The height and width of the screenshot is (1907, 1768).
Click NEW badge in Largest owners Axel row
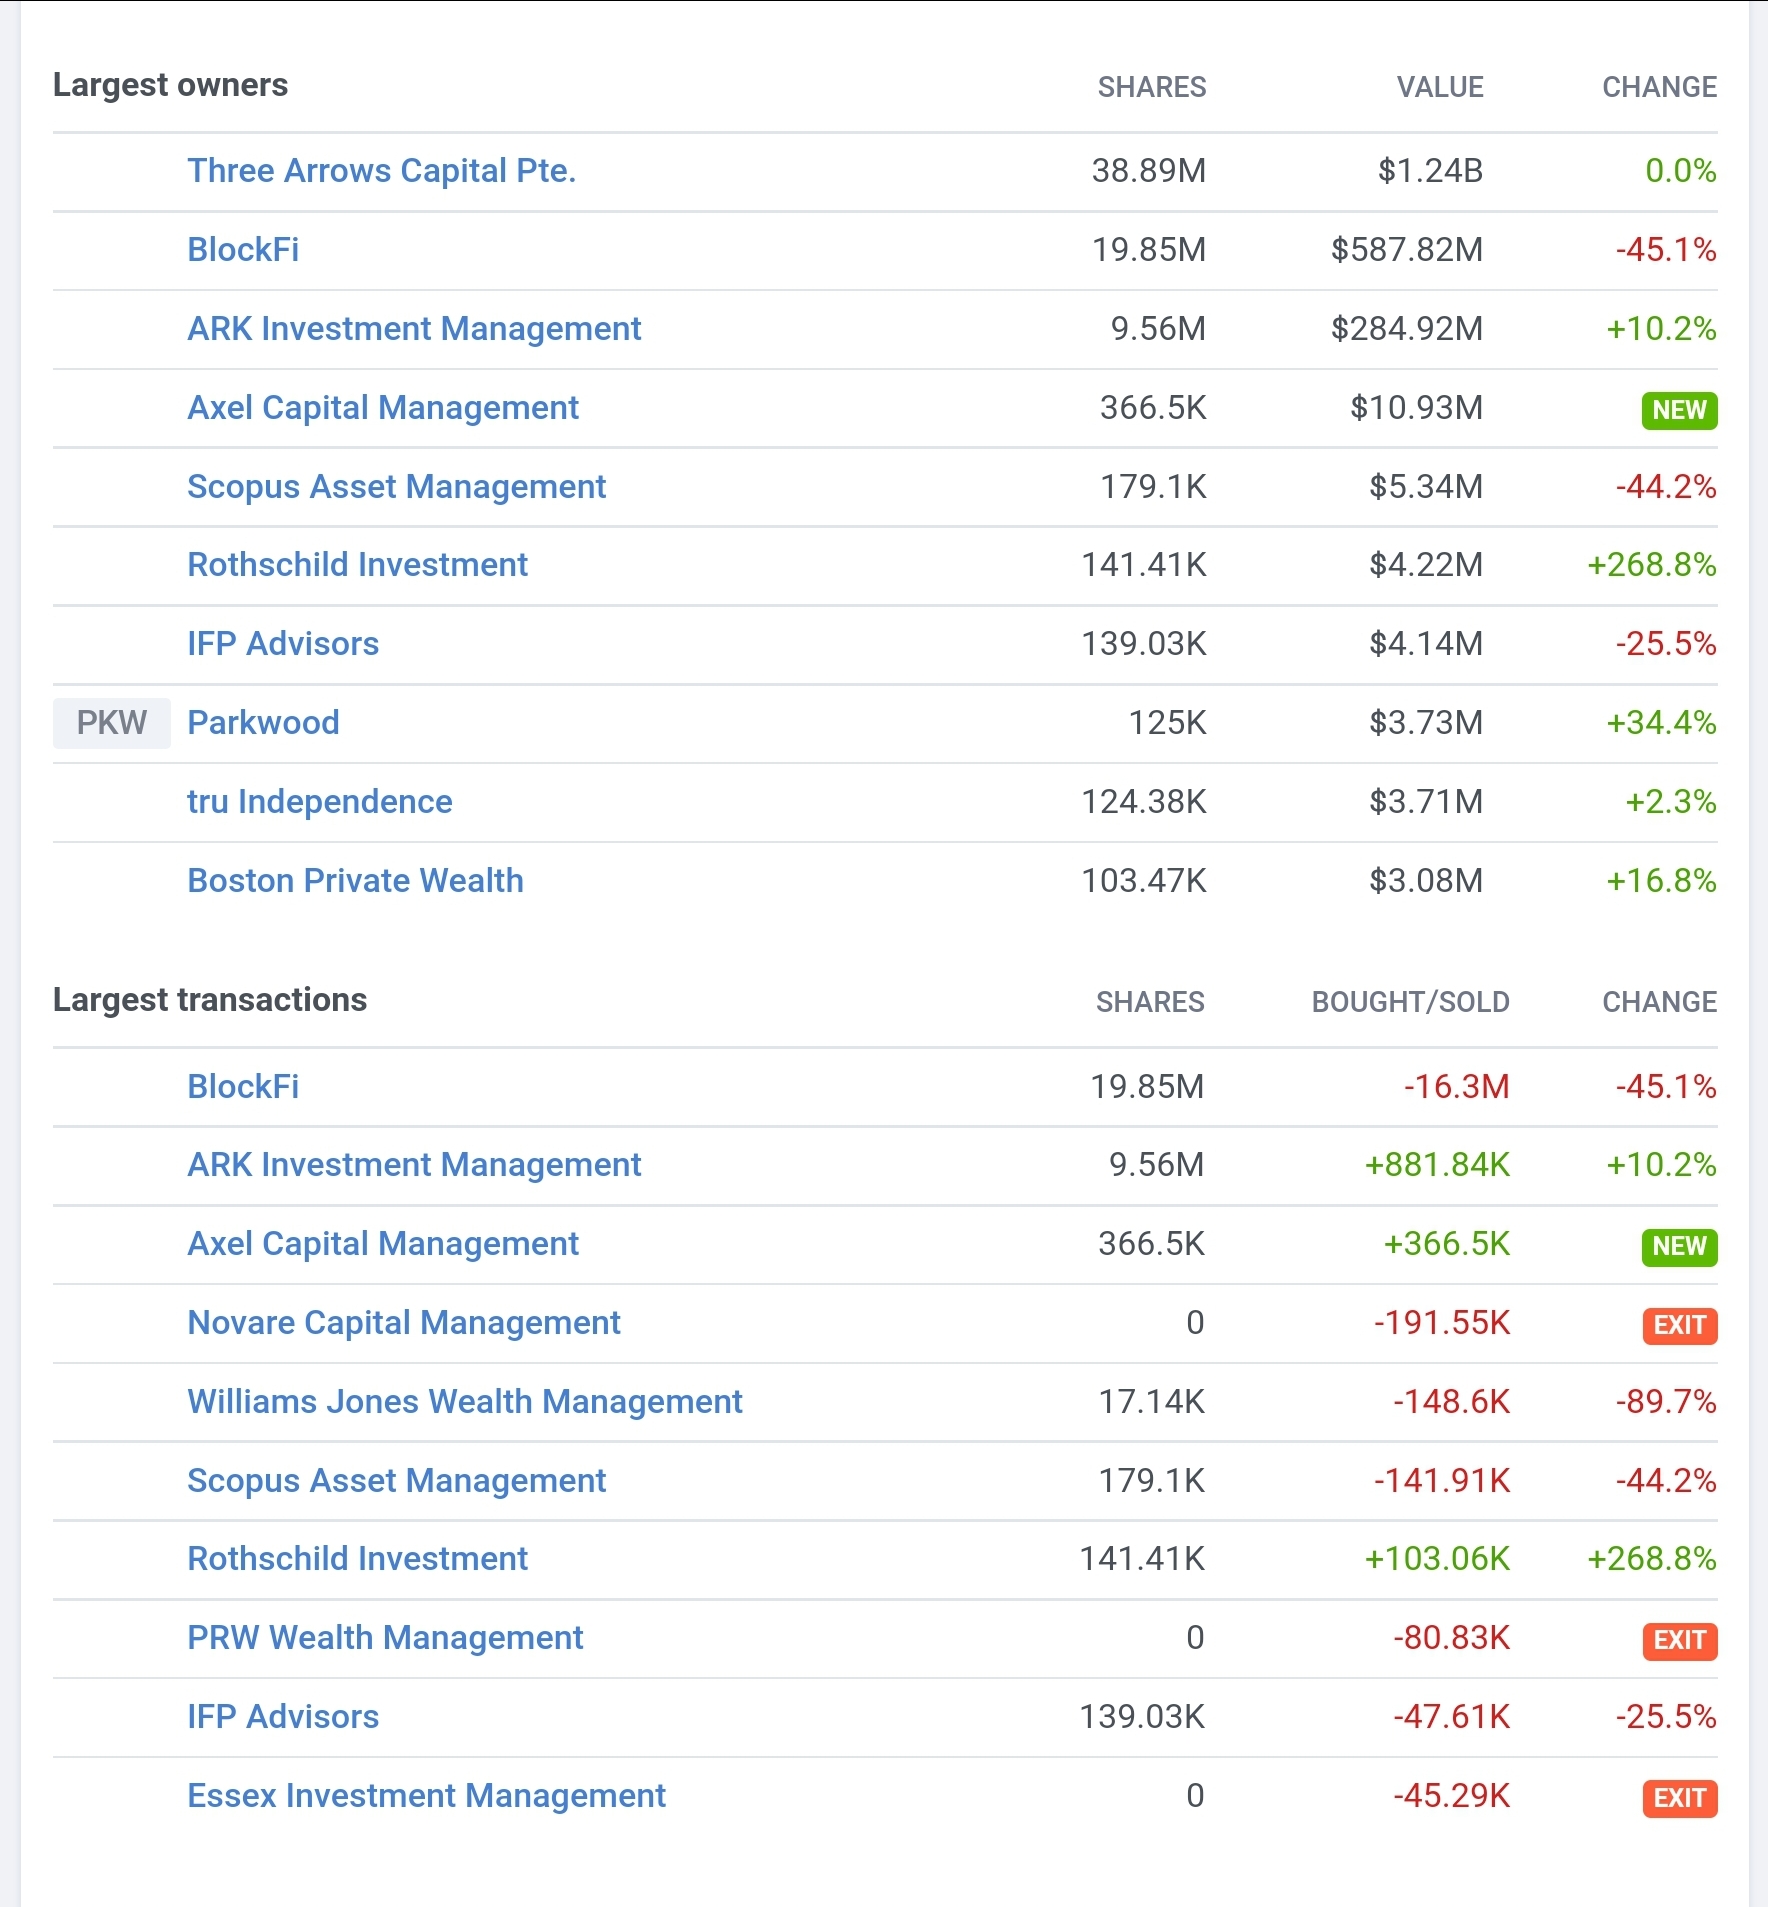(x=1679, y=410)
